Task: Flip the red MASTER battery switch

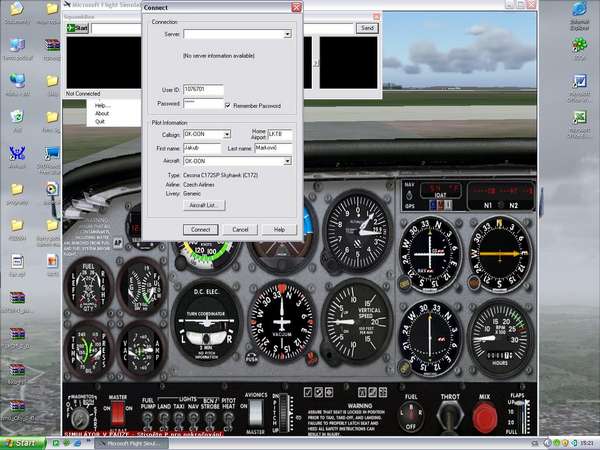Action: point(117,410)
